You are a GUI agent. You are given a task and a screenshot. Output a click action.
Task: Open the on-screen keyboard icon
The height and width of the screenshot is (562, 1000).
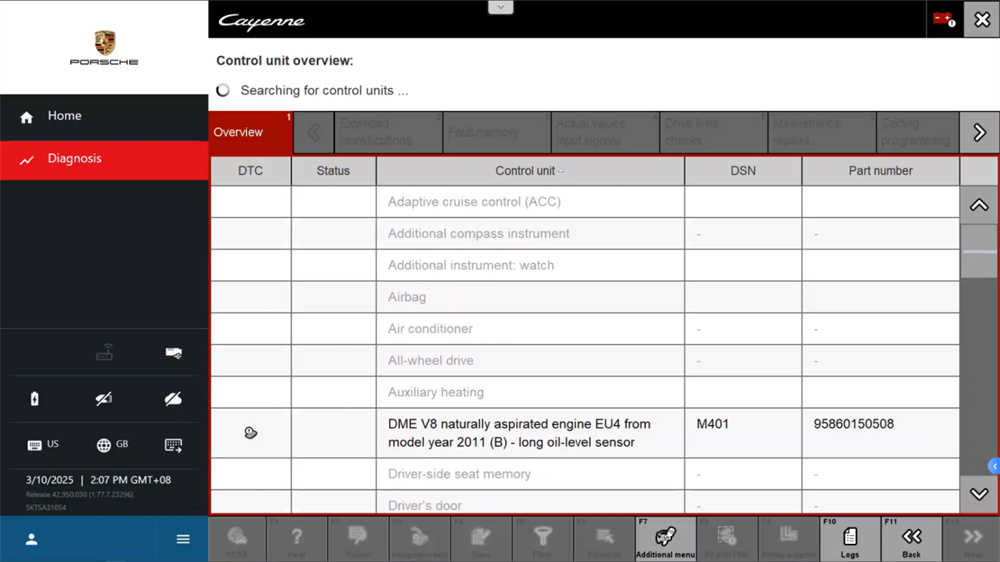173,445
